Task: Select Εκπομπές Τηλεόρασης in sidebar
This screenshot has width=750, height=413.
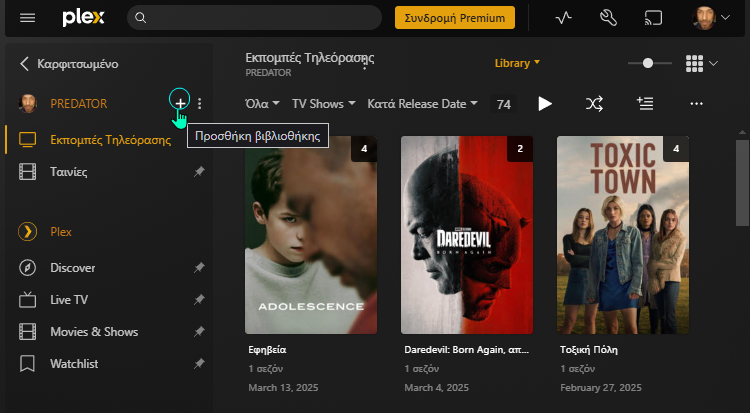Action: tap(110, 140)
